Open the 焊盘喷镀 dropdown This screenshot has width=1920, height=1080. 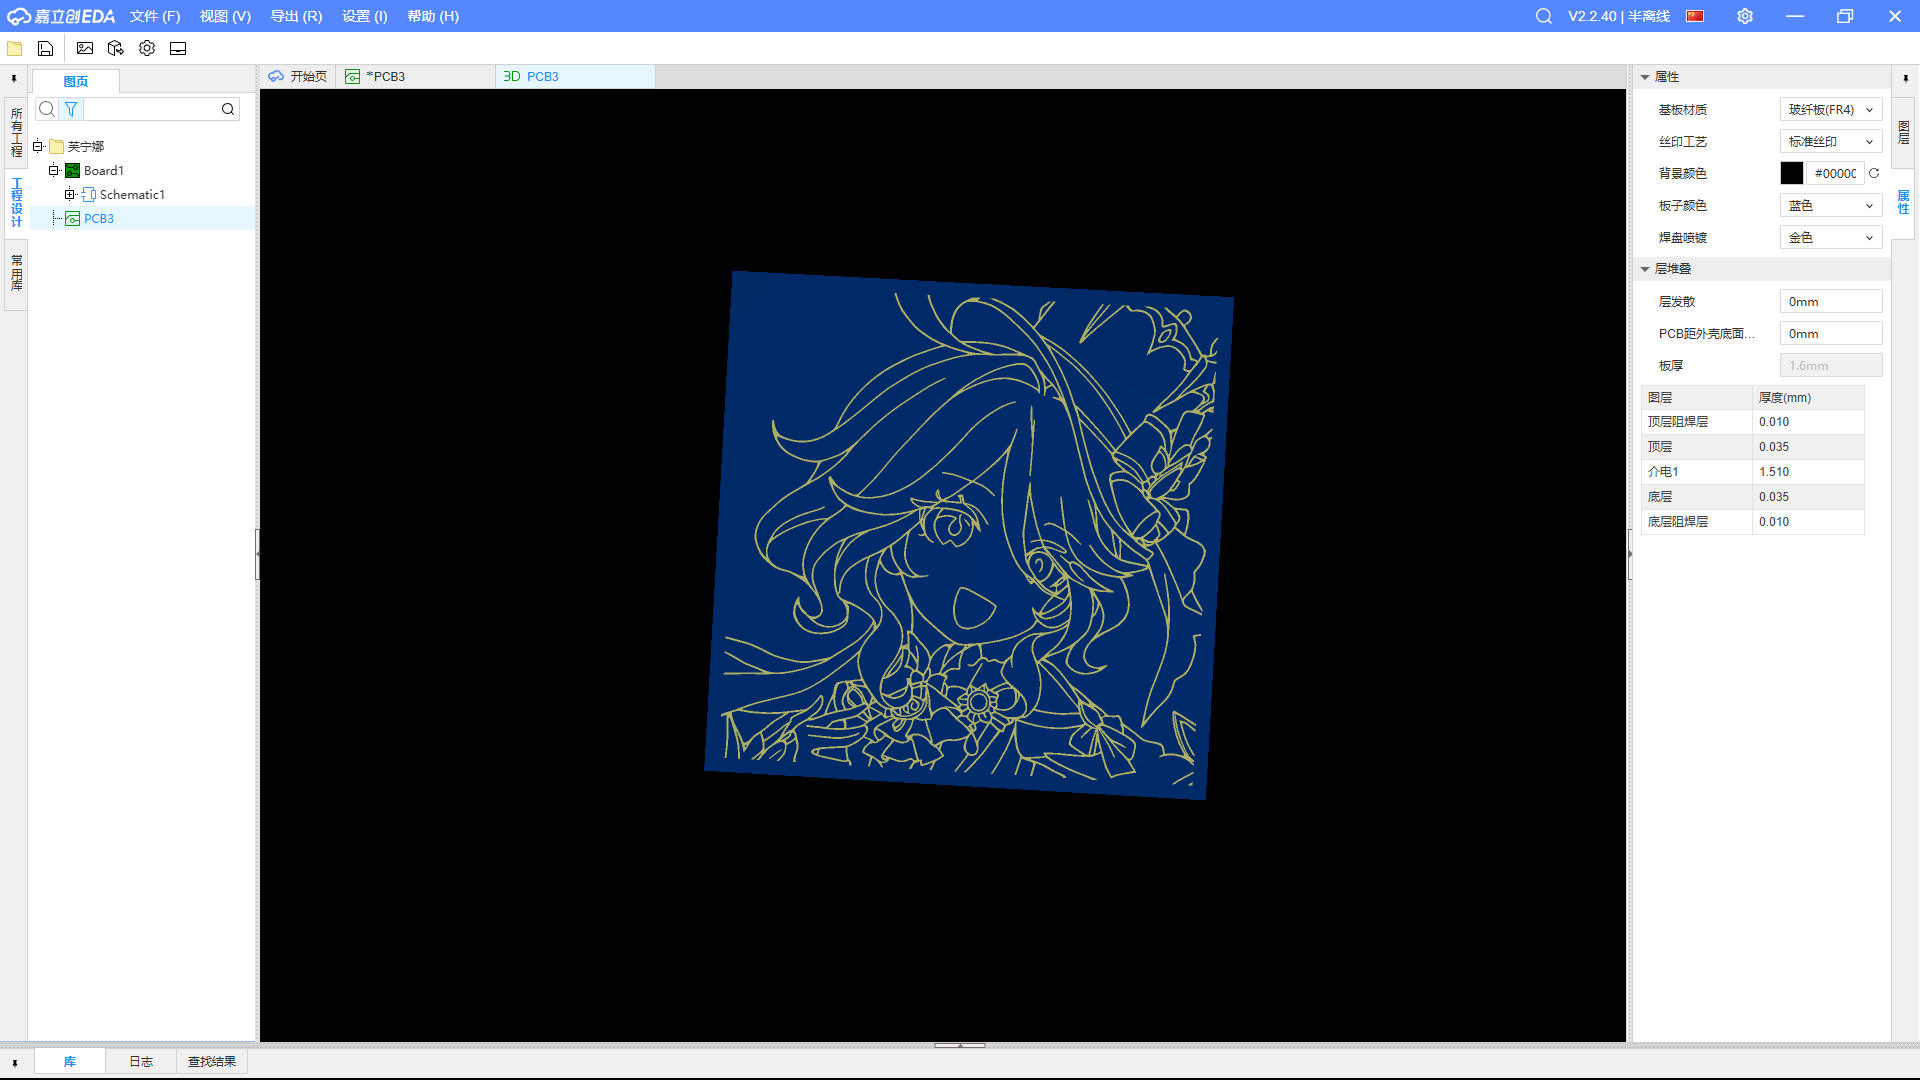coord(1830,237)
